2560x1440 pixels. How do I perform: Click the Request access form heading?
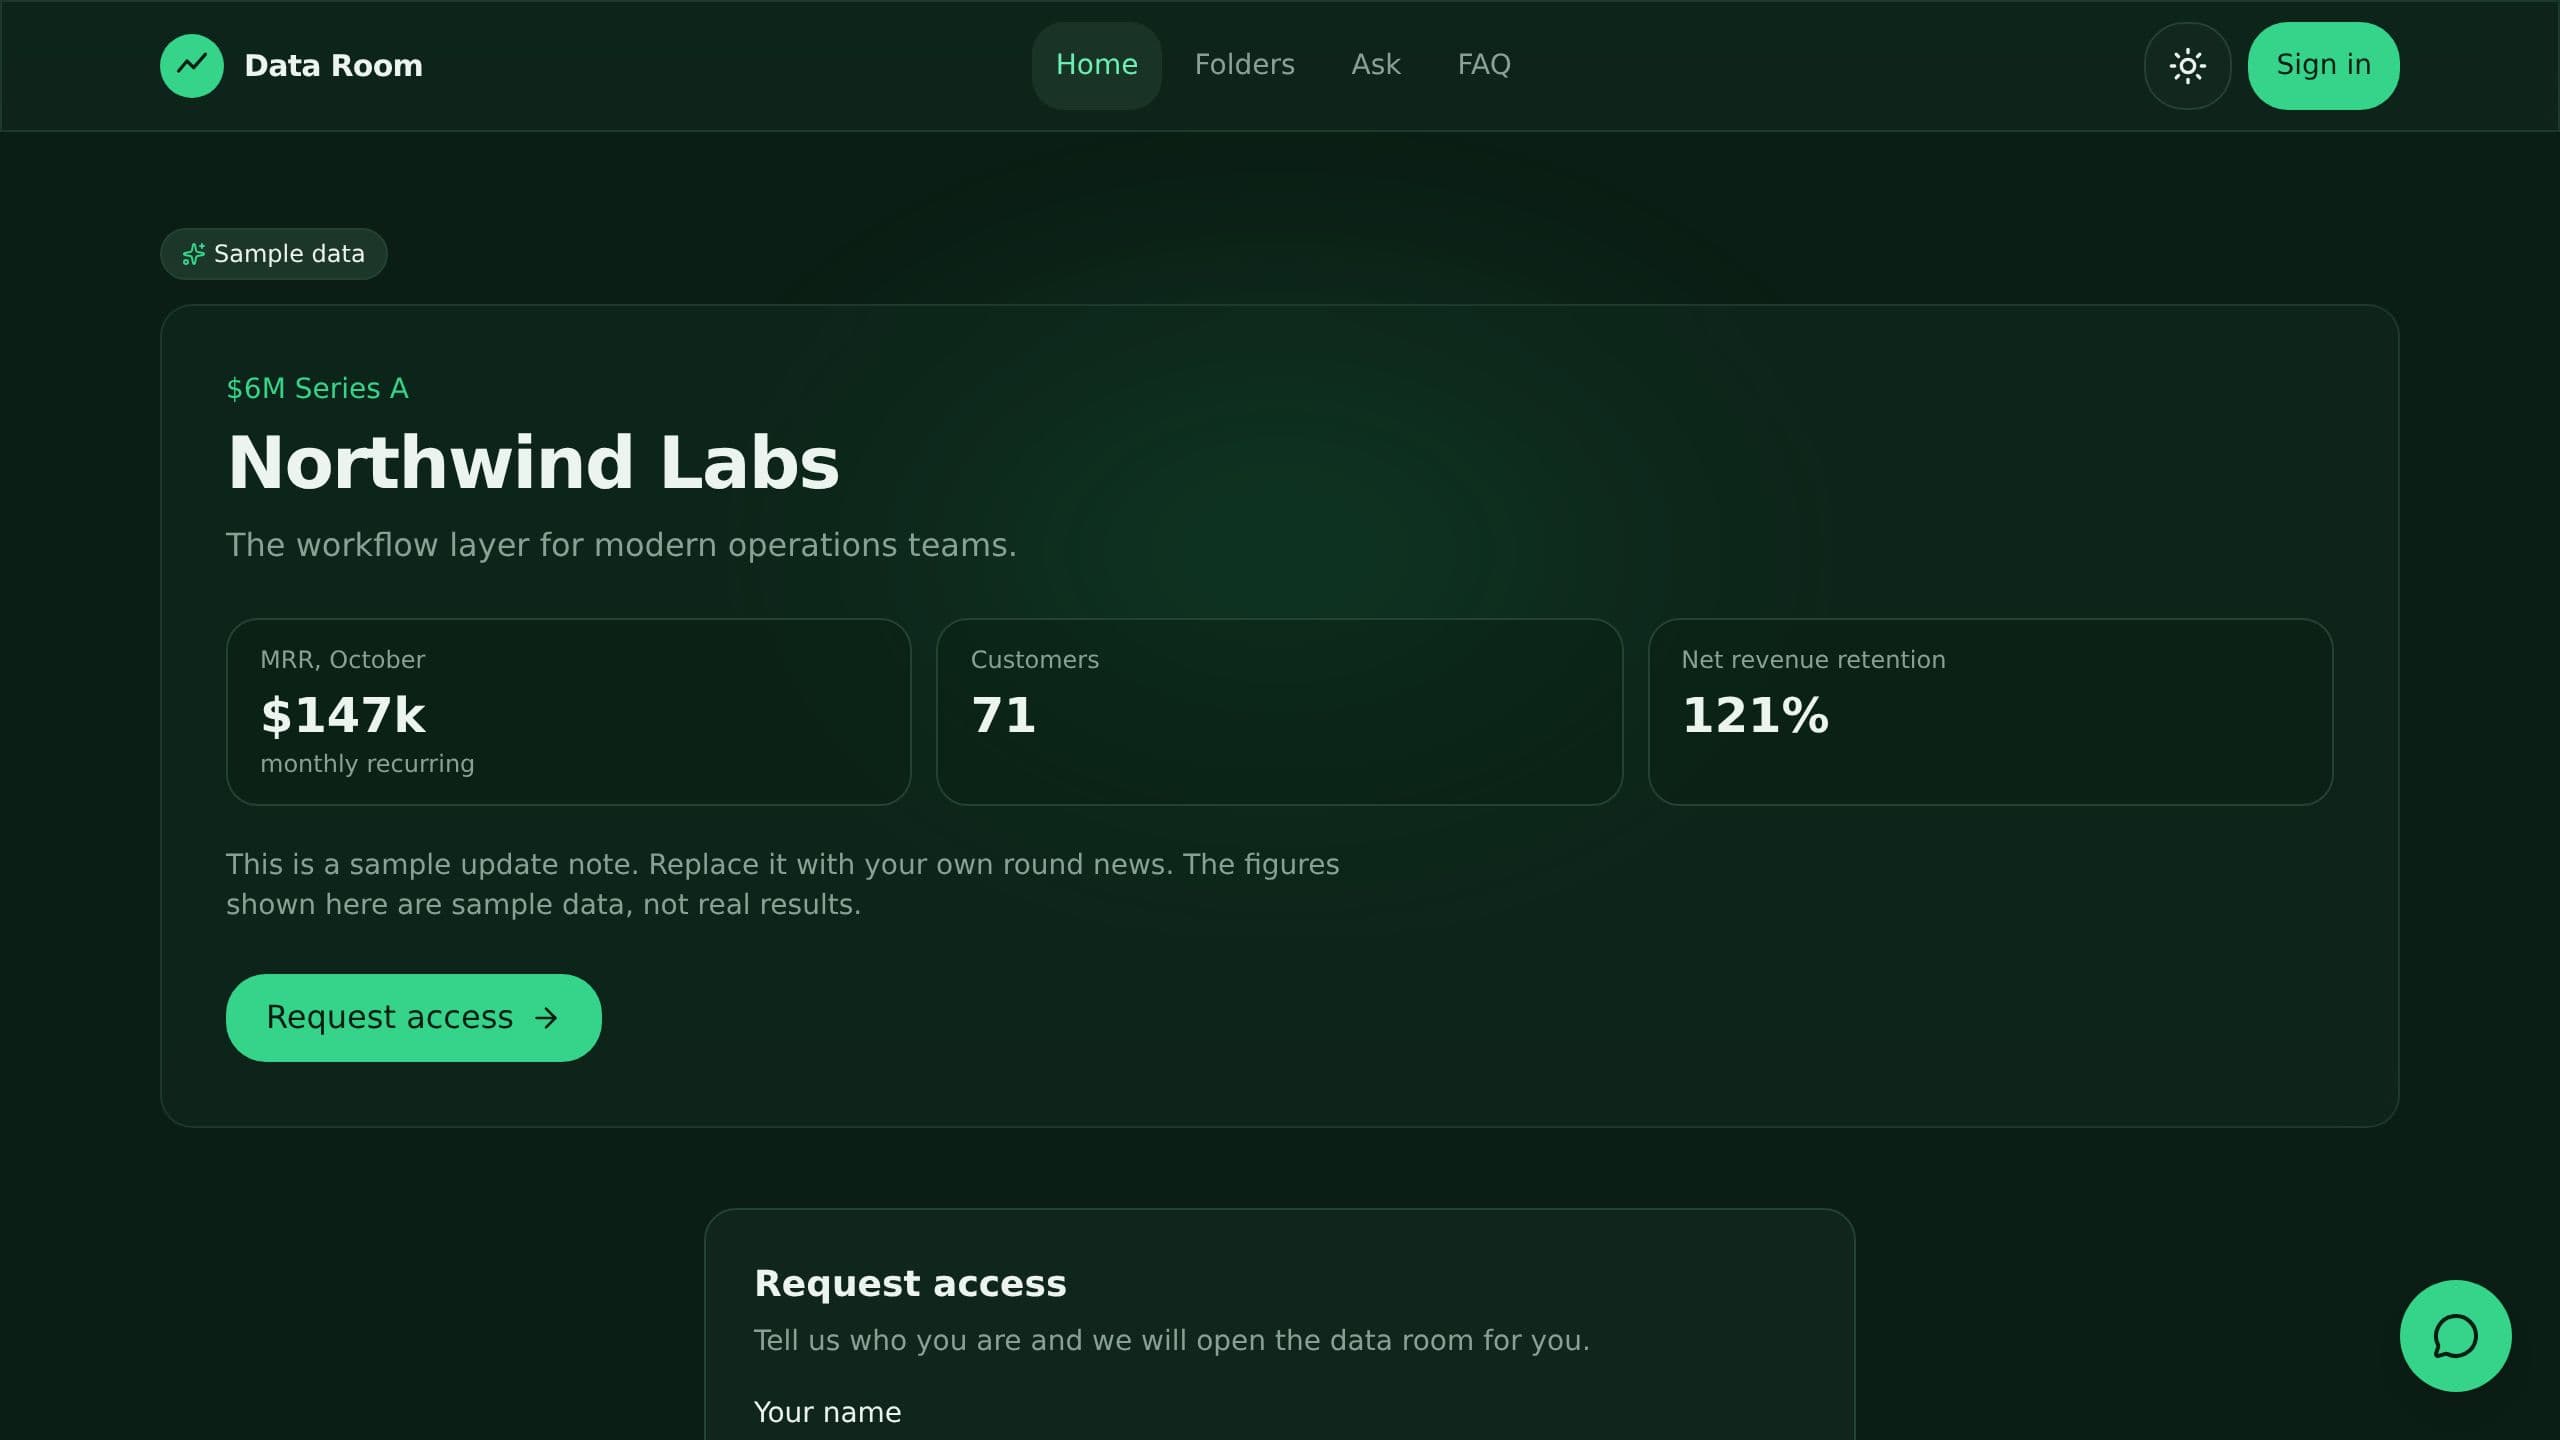910,1283
